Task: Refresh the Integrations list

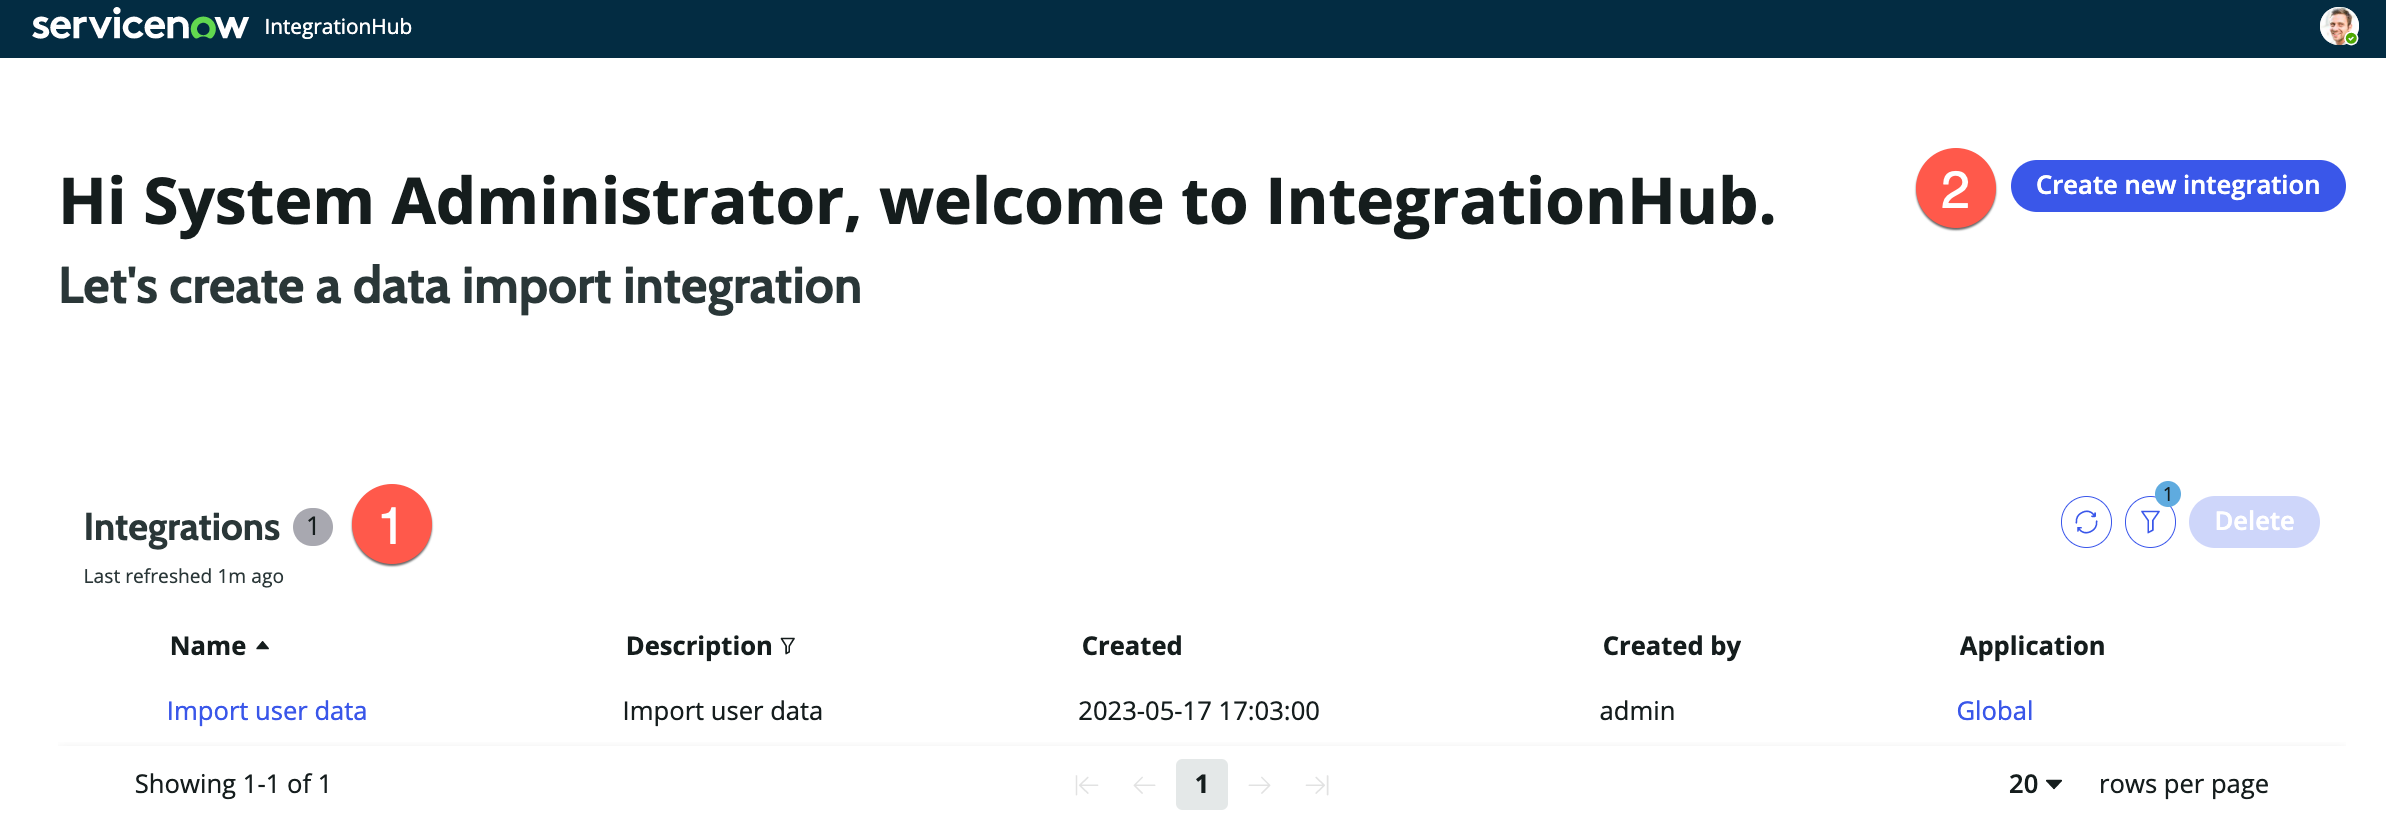Action: pos(2086,522)
